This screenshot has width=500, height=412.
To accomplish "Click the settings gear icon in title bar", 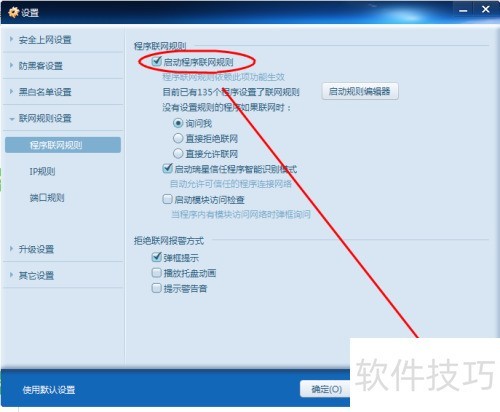I will 13,12.
